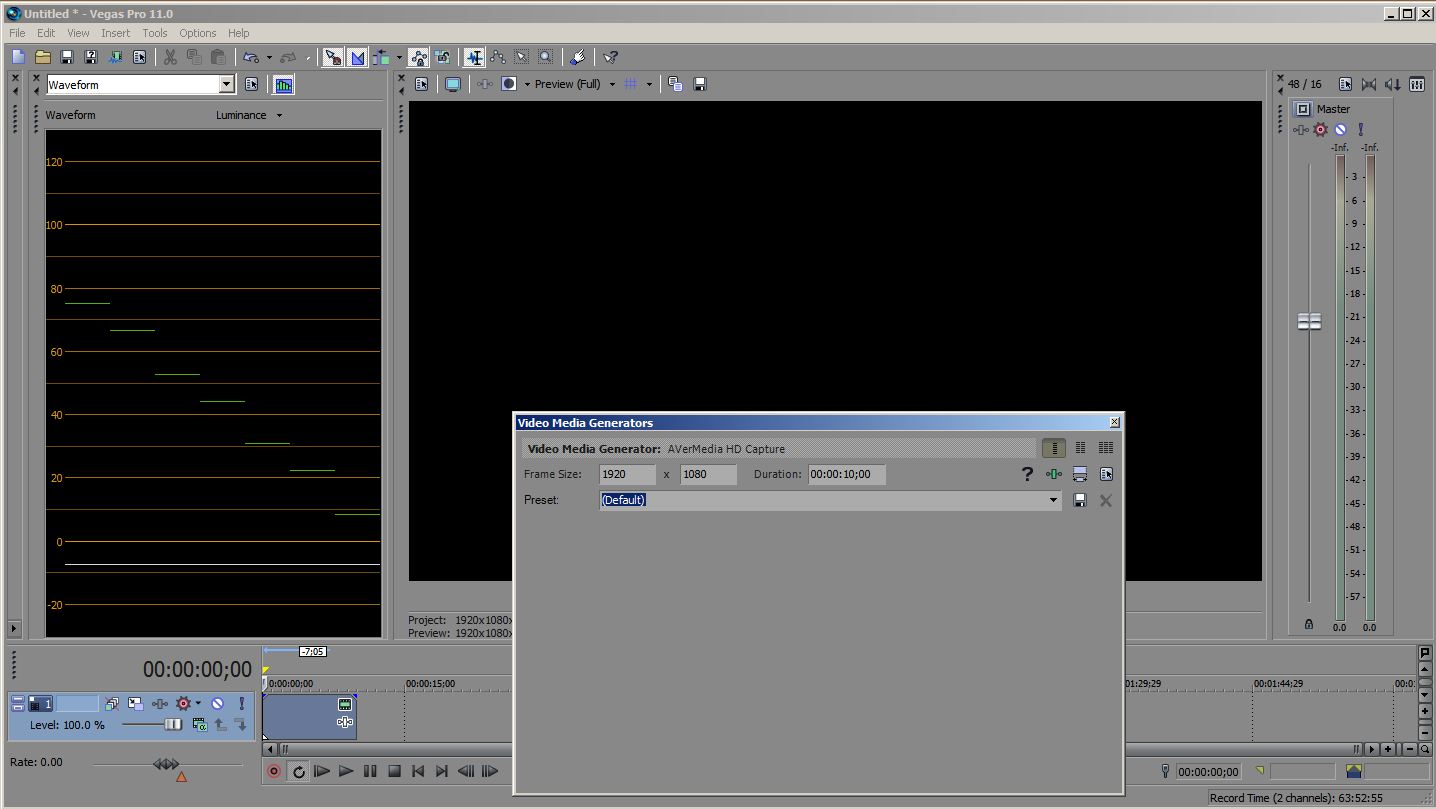Copy the preview snapshot to clipboard
The height and width of the screenshot is (809, 1436).
point(675,84)
